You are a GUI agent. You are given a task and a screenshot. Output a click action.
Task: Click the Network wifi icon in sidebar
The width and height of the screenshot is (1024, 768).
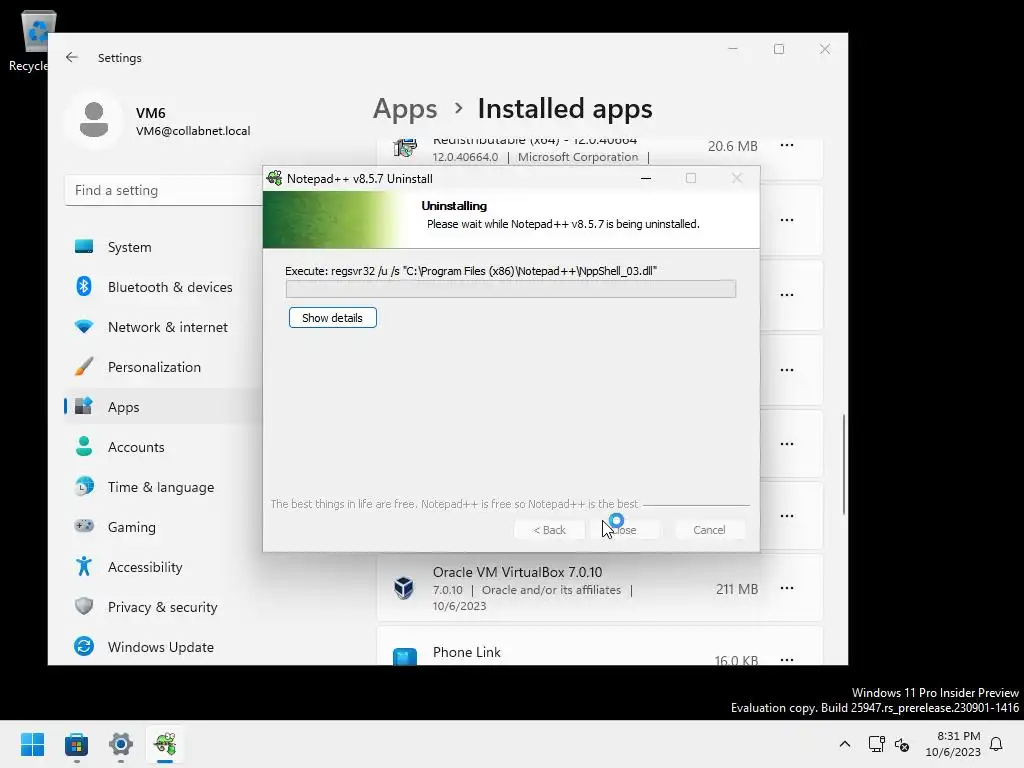click(x=84, y=326)
